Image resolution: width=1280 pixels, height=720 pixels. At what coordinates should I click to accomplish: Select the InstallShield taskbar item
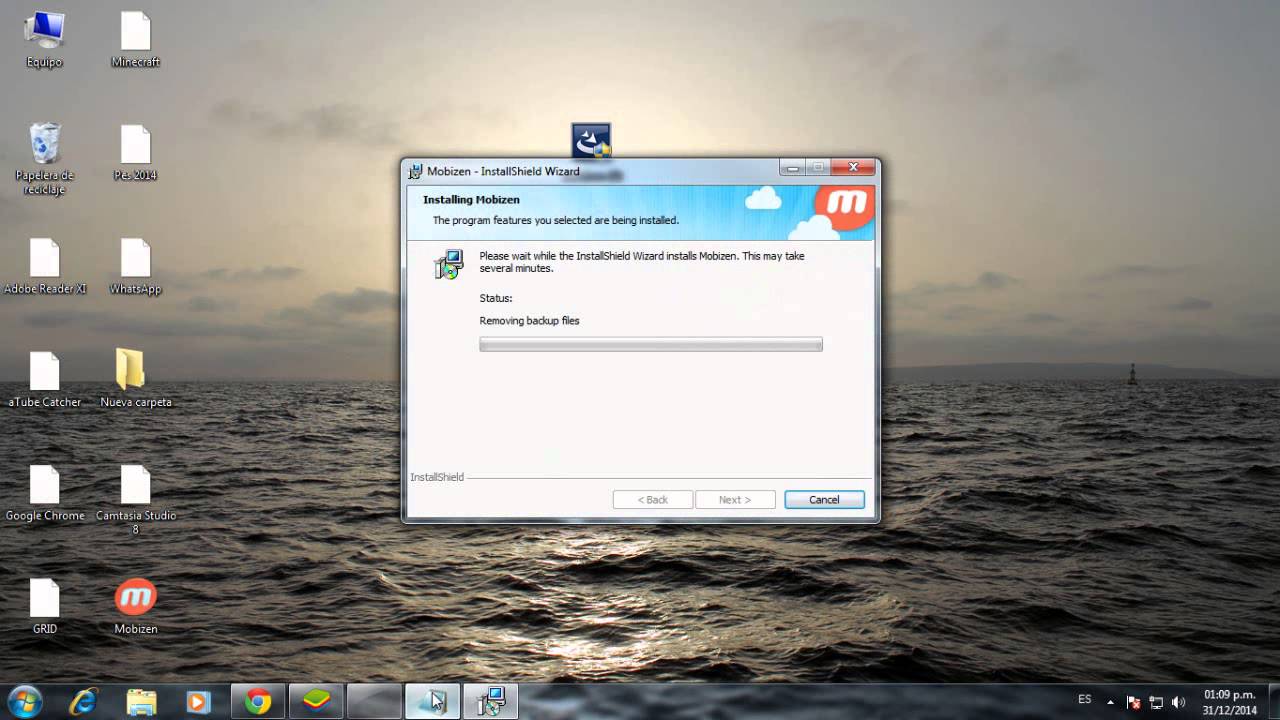(x=490, y=702)
